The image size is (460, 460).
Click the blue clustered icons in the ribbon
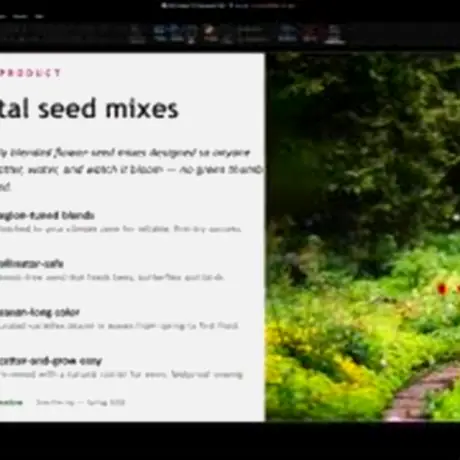tap(169, 33)
